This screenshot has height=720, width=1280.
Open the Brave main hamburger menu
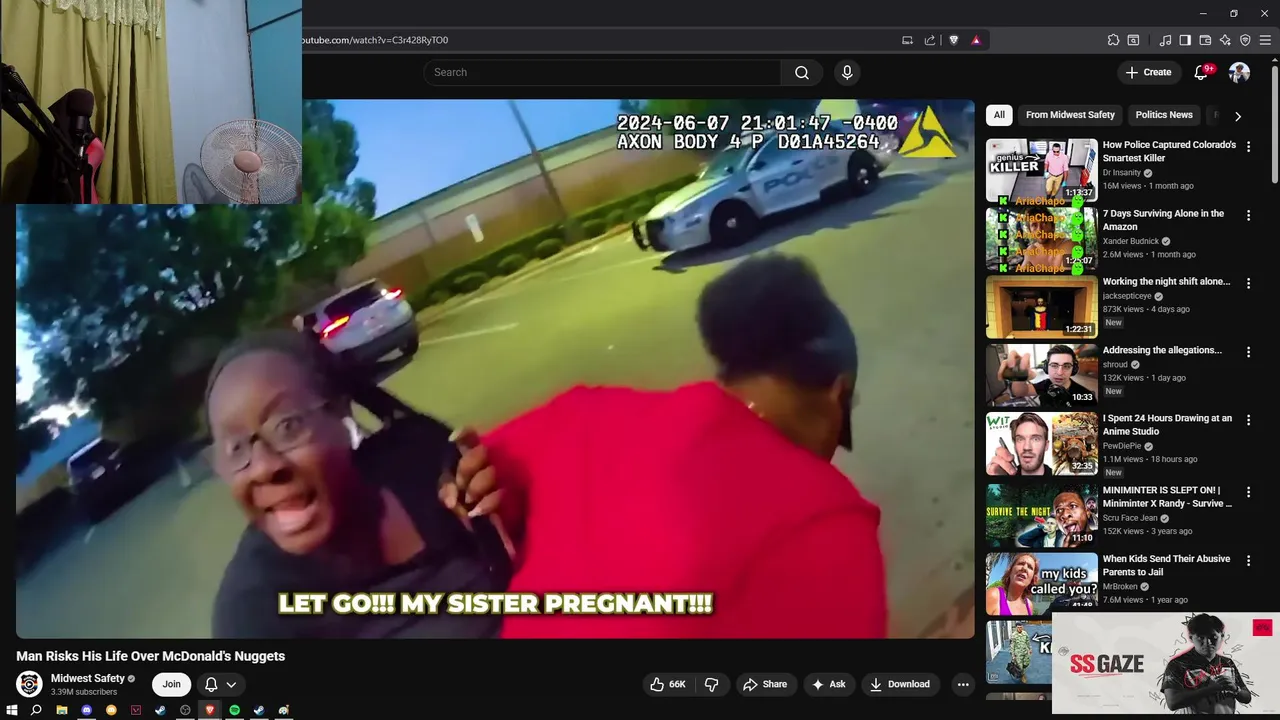click(1265, 40)
